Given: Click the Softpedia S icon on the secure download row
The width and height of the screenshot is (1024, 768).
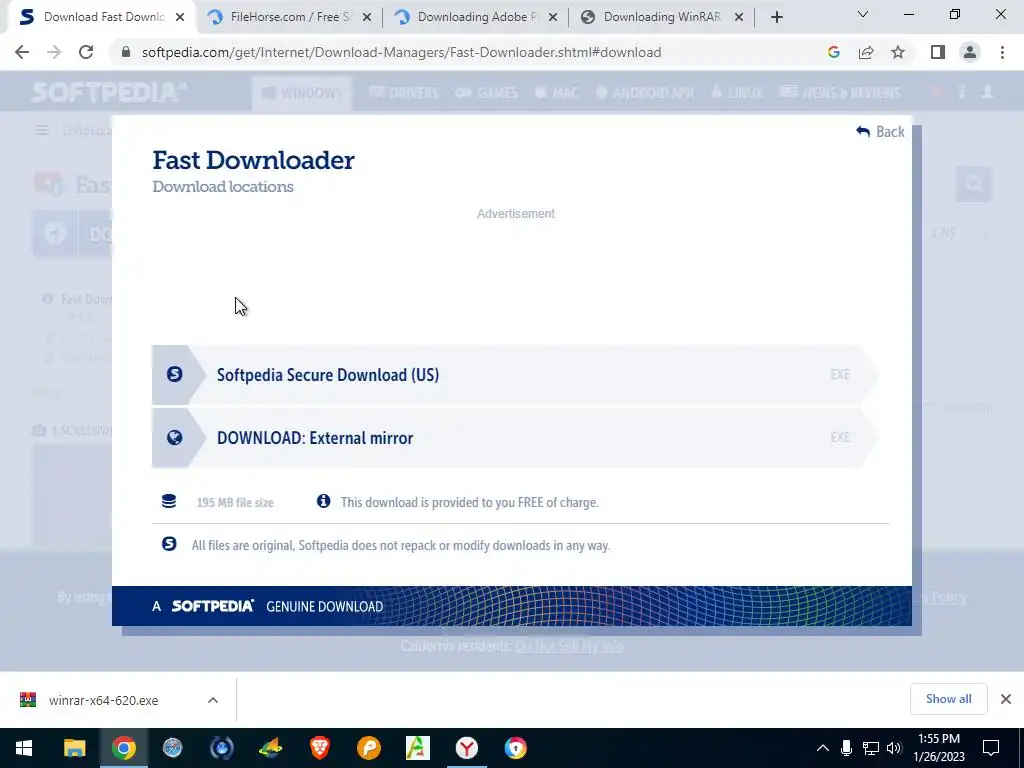Looking at the screenshot, I should pyautogui.click(x=174, y=374).
